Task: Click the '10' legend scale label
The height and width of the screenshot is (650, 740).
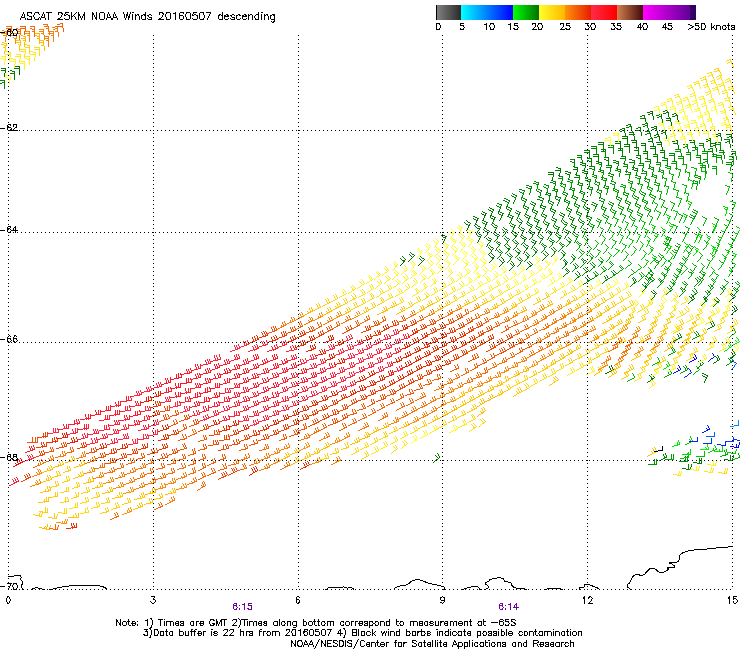Action: 489,27
